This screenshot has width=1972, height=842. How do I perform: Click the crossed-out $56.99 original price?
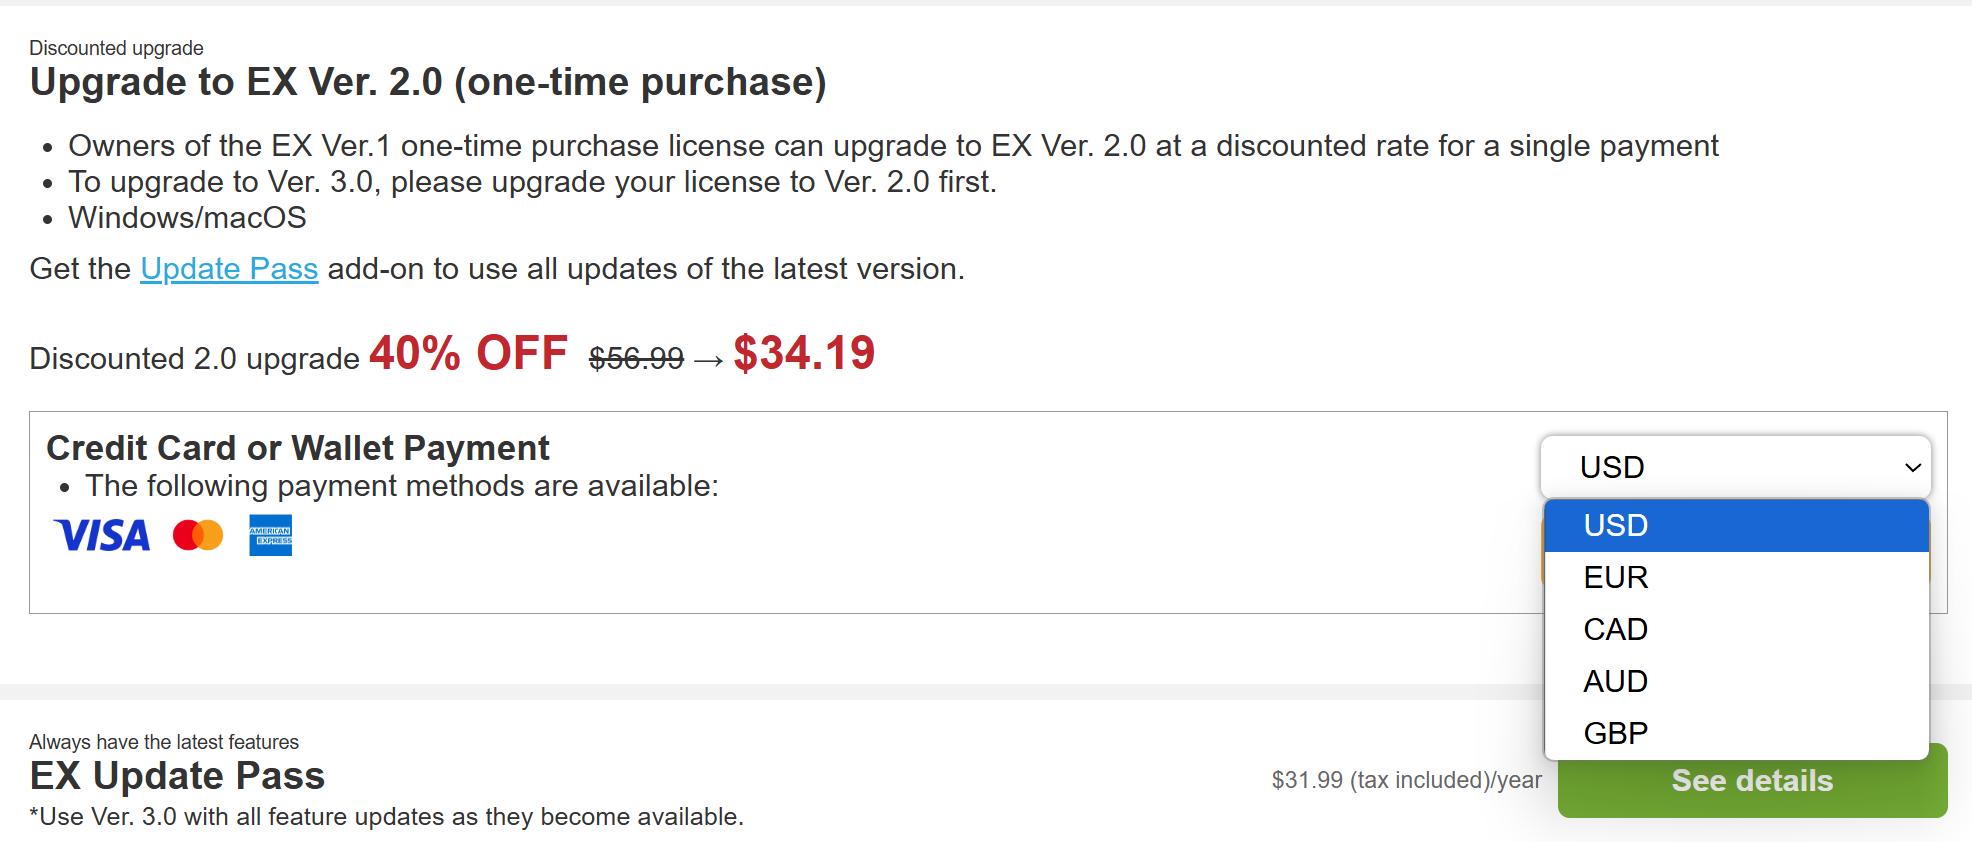(636, 358)
